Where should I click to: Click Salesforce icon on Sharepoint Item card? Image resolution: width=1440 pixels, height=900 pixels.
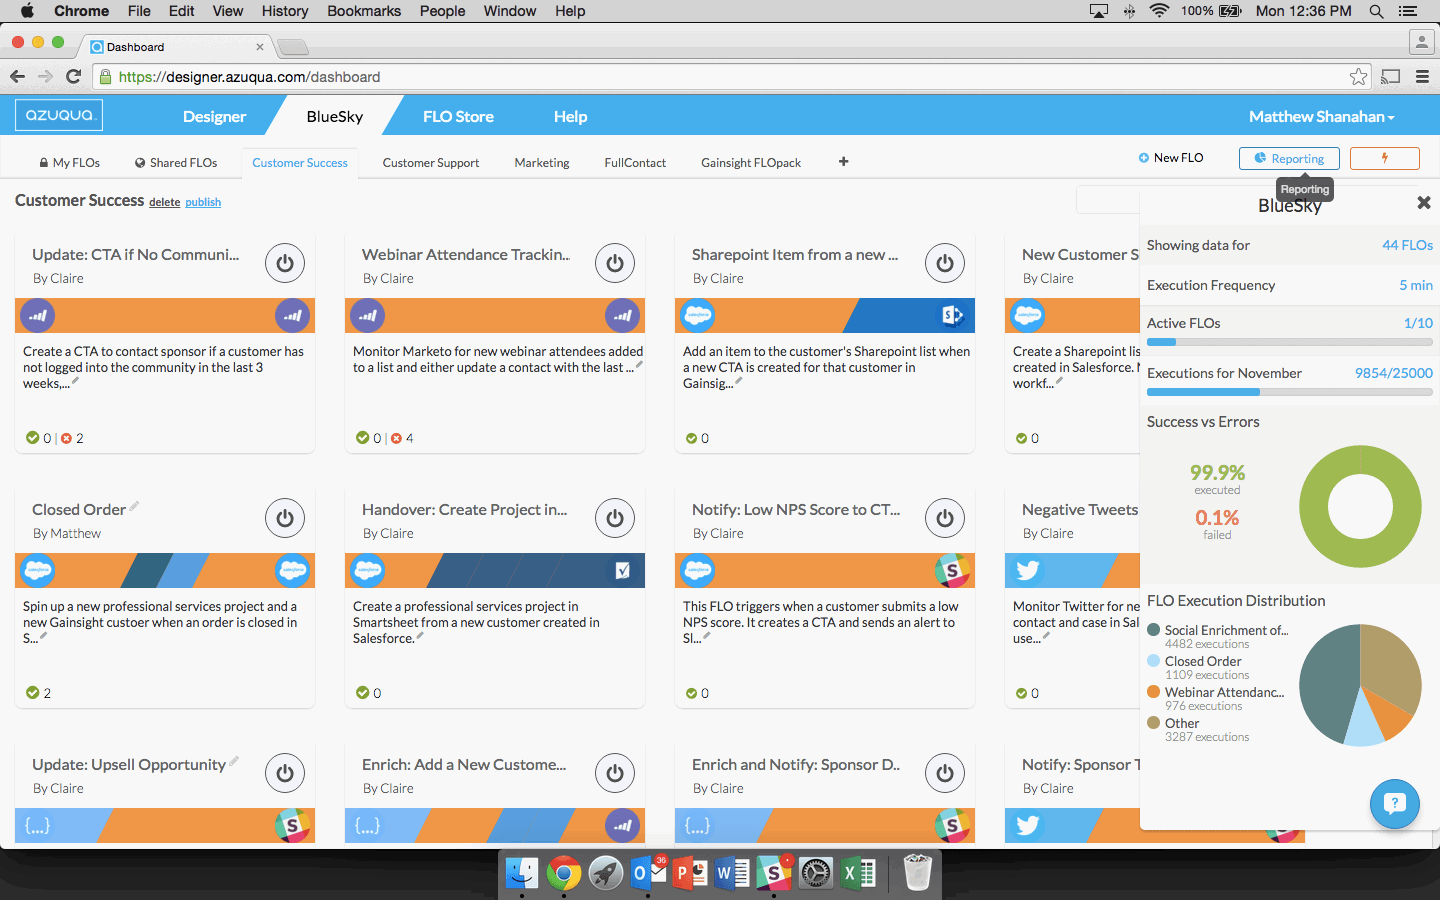(x=698, y=316)
